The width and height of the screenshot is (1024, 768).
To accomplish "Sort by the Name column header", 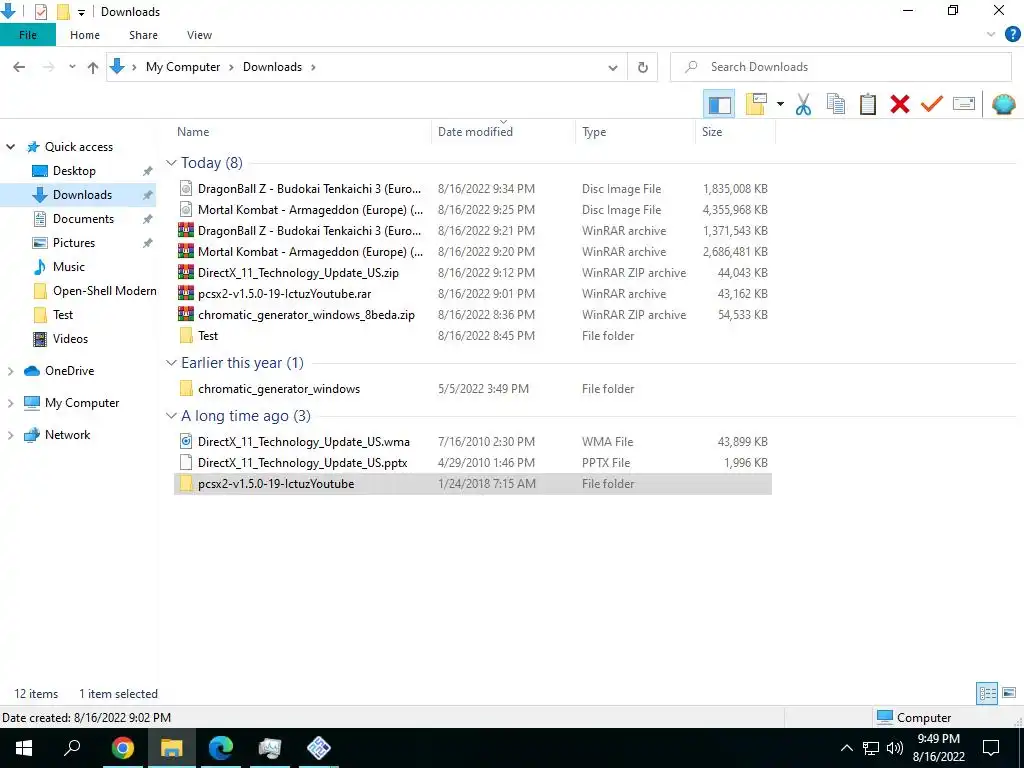I will pyautogui.click(x=300, y=131).
